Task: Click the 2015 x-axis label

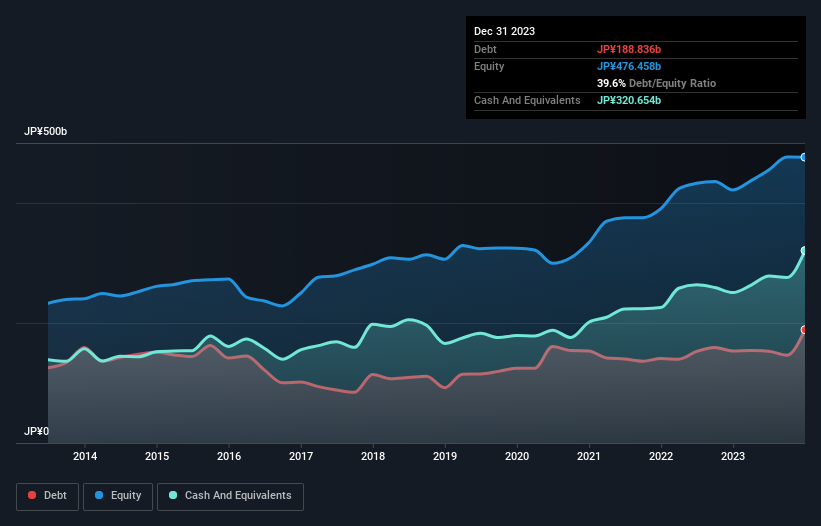Action: tap(157, 456)
